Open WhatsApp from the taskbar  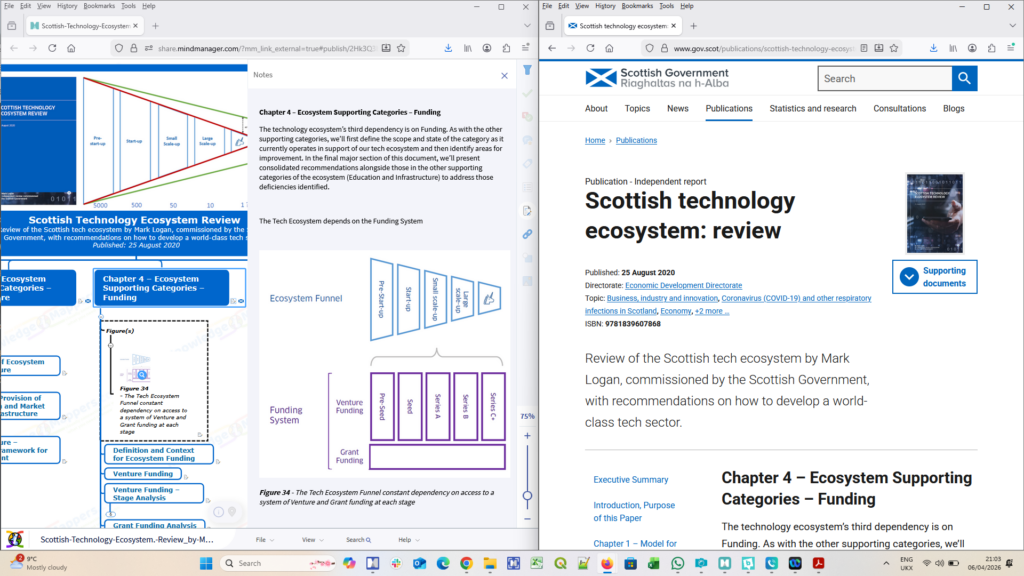(x=677, y=563)
